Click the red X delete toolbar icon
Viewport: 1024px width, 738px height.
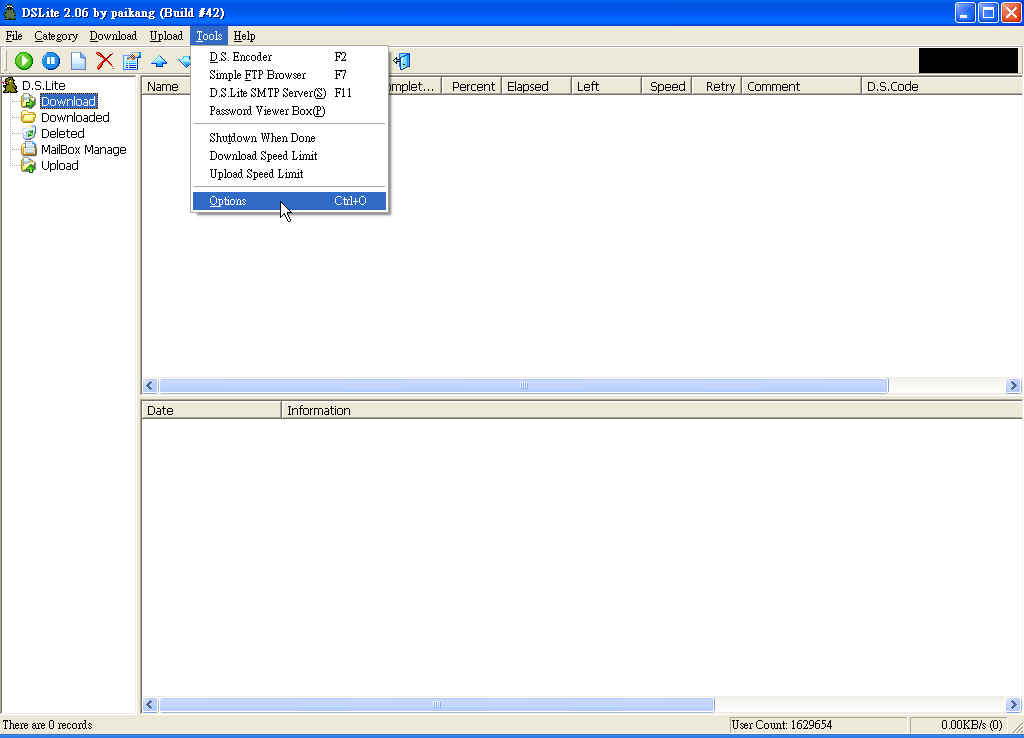pos(104,61)
